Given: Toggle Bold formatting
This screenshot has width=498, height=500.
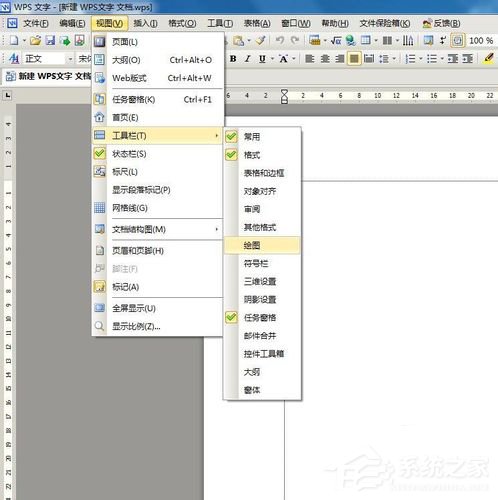Looking at the screenshot, I should pyautogui.click(x=233, y=59).
